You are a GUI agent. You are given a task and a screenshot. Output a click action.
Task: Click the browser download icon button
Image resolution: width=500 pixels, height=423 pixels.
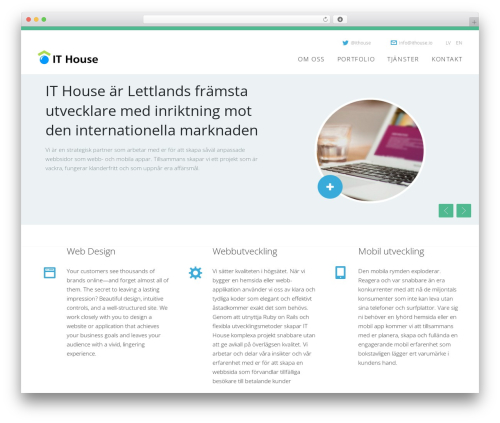tap(340, 19)
